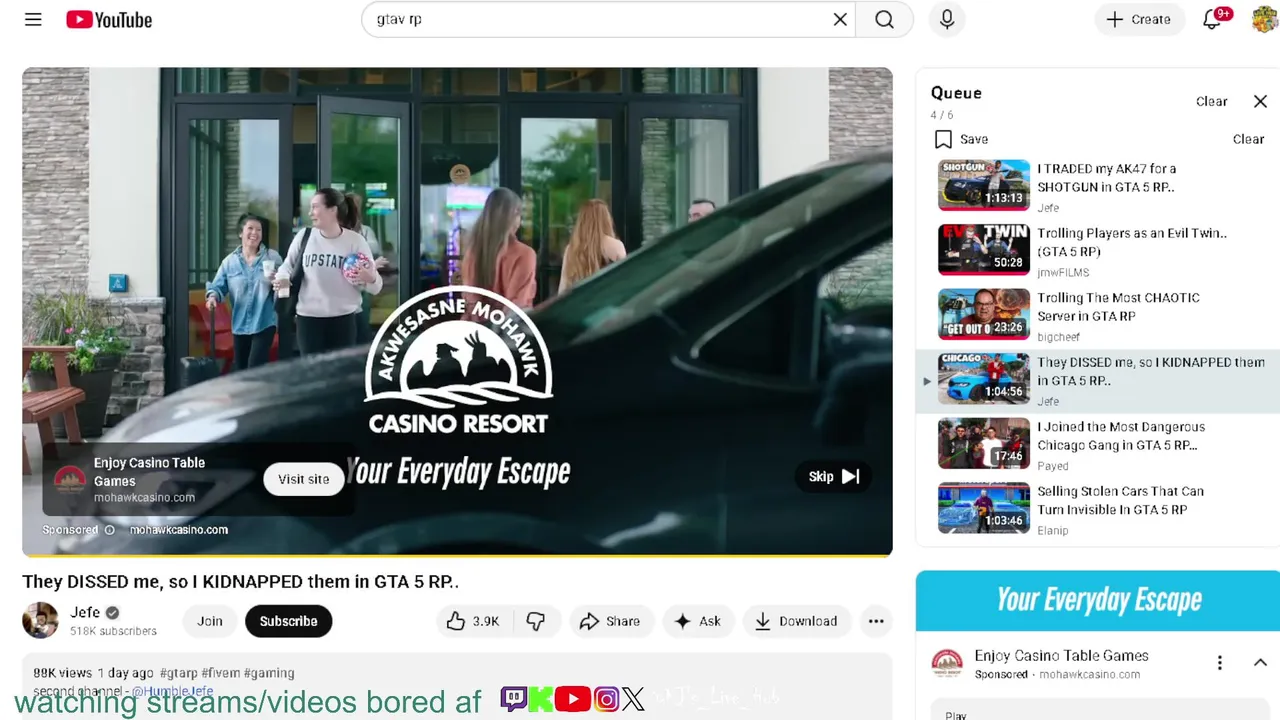Open the account avatar menu
Image resolution: width=1280 pixels, height=720 pixels.
(1265, 19)
